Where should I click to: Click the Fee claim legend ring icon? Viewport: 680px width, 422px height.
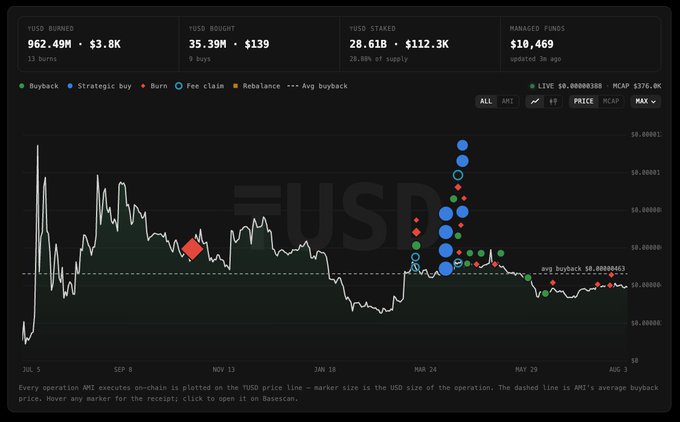pyautogui.click(x=179, y=86)
